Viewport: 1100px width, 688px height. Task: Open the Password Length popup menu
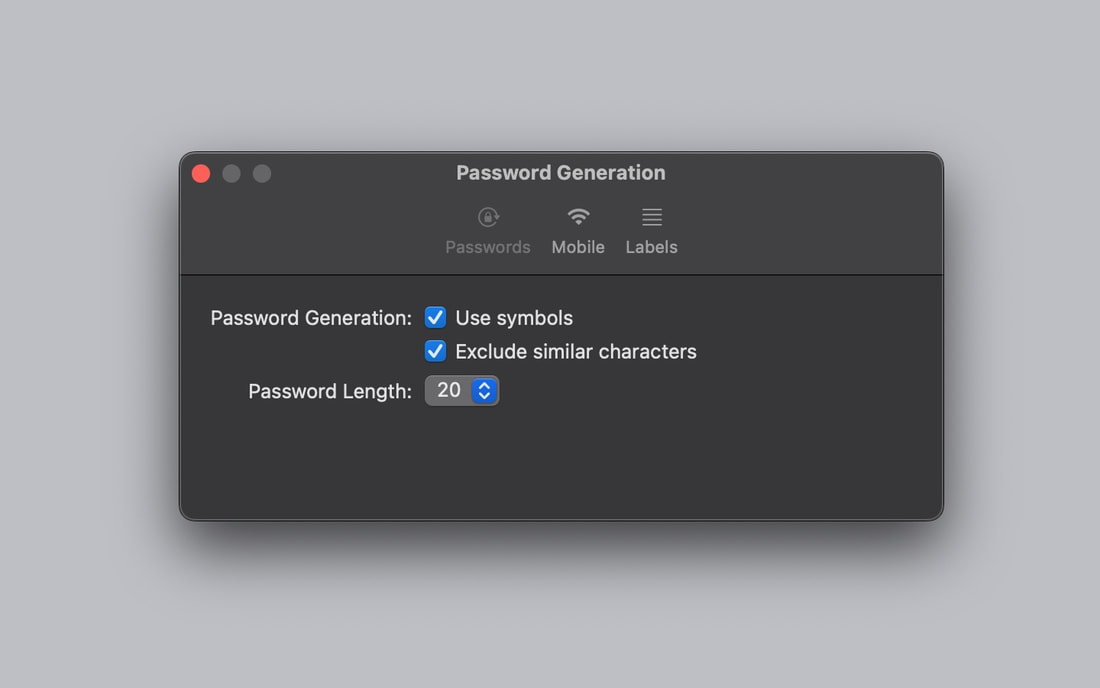(x=462, y=391)
